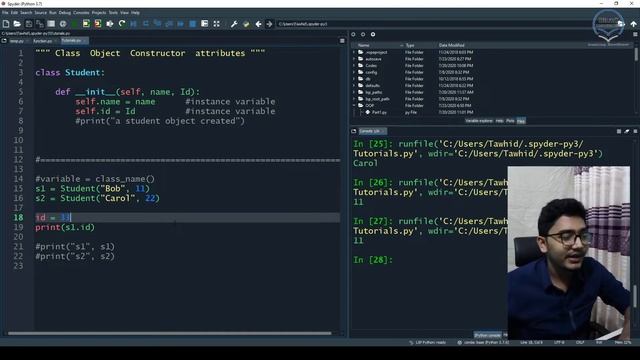Viewport: 640px width, 360px height.
Task: Switch to the Files pane tab
Action: coord(521,121)
